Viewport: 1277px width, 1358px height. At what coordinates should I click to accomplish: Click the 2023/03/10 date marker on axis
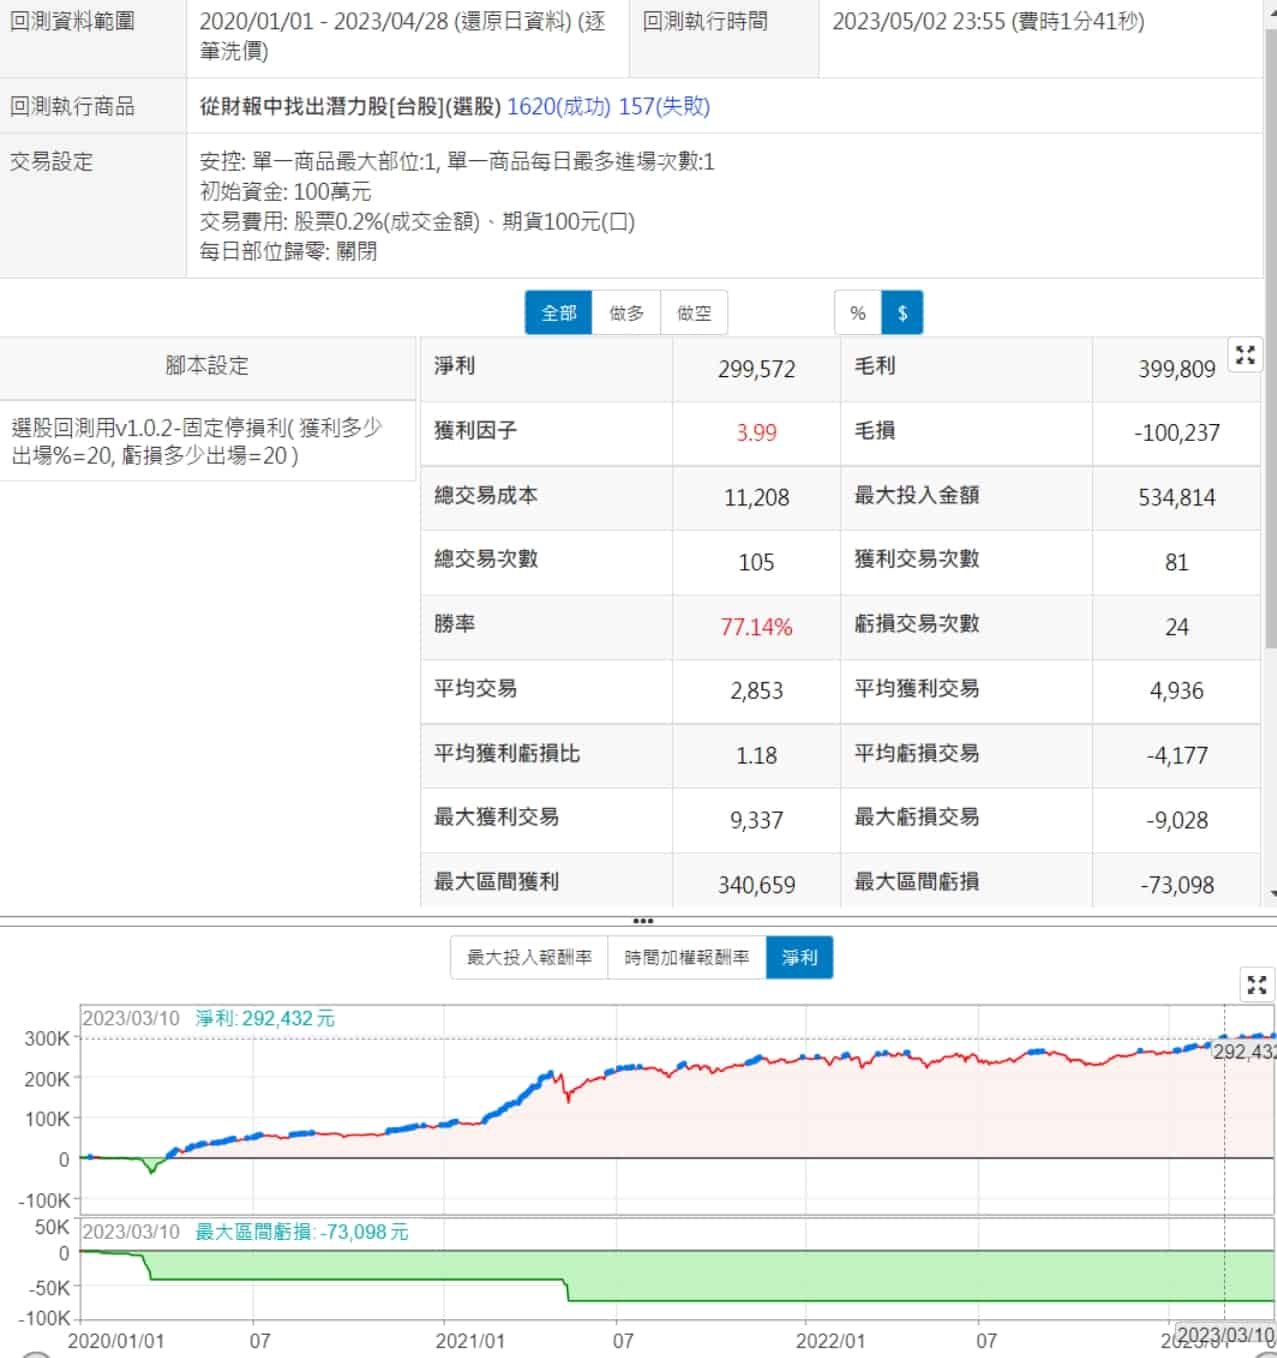[x=1225, y=1335]
